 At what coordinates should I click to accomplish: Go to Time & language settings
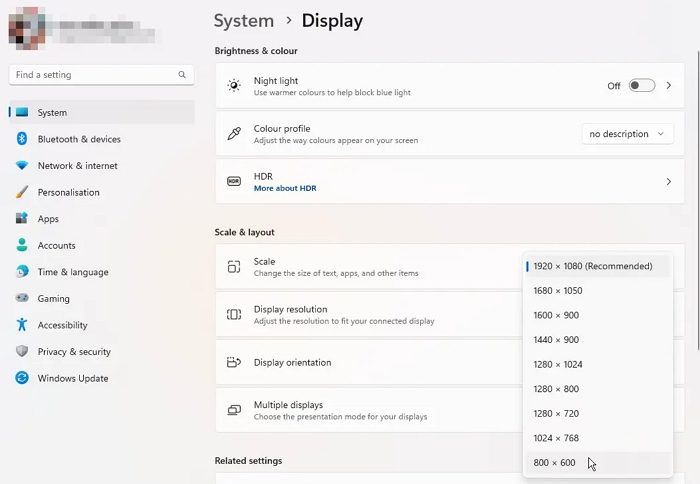pyautogui.click(x=102, y=272)
